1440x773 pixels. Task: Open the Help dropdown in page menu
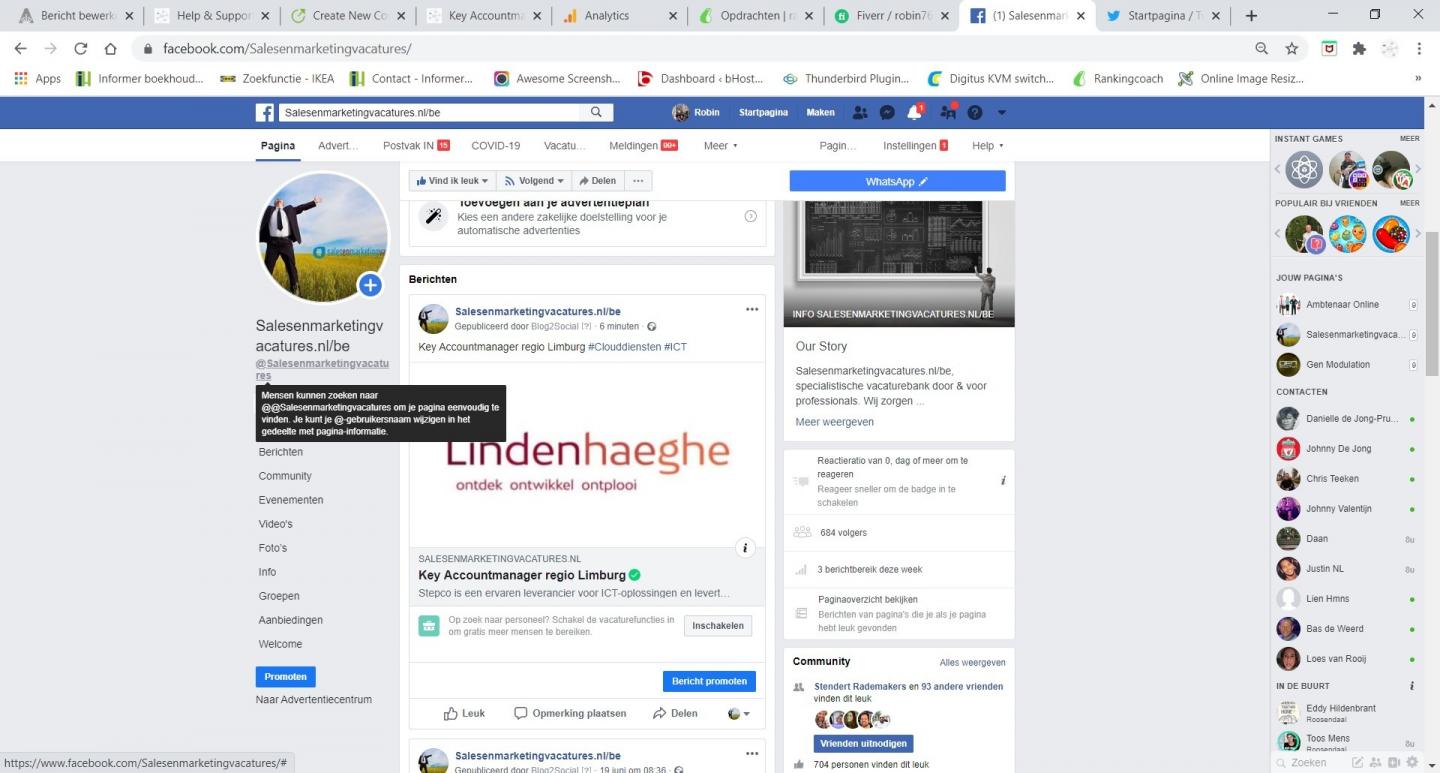coord(987,146)
